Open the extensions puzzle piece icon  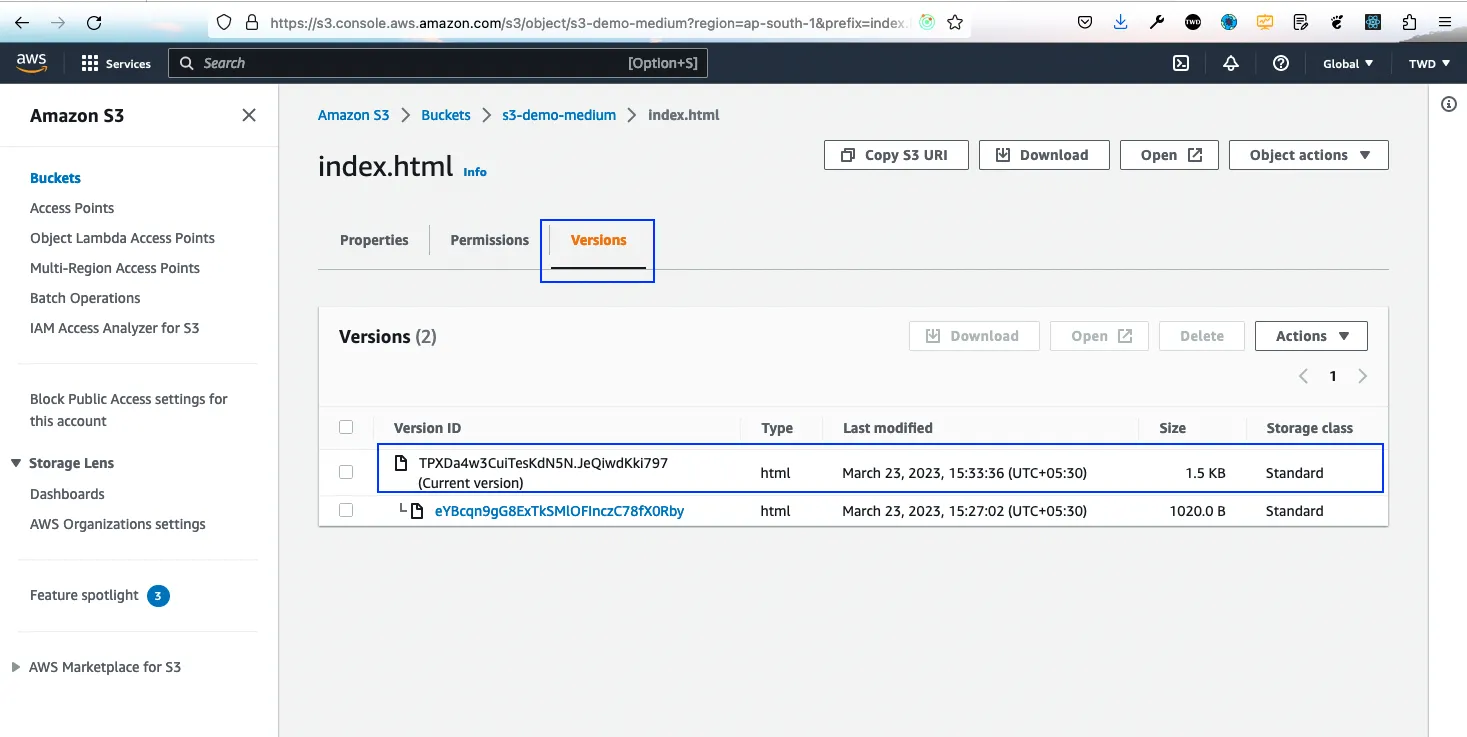(1409, 22)
